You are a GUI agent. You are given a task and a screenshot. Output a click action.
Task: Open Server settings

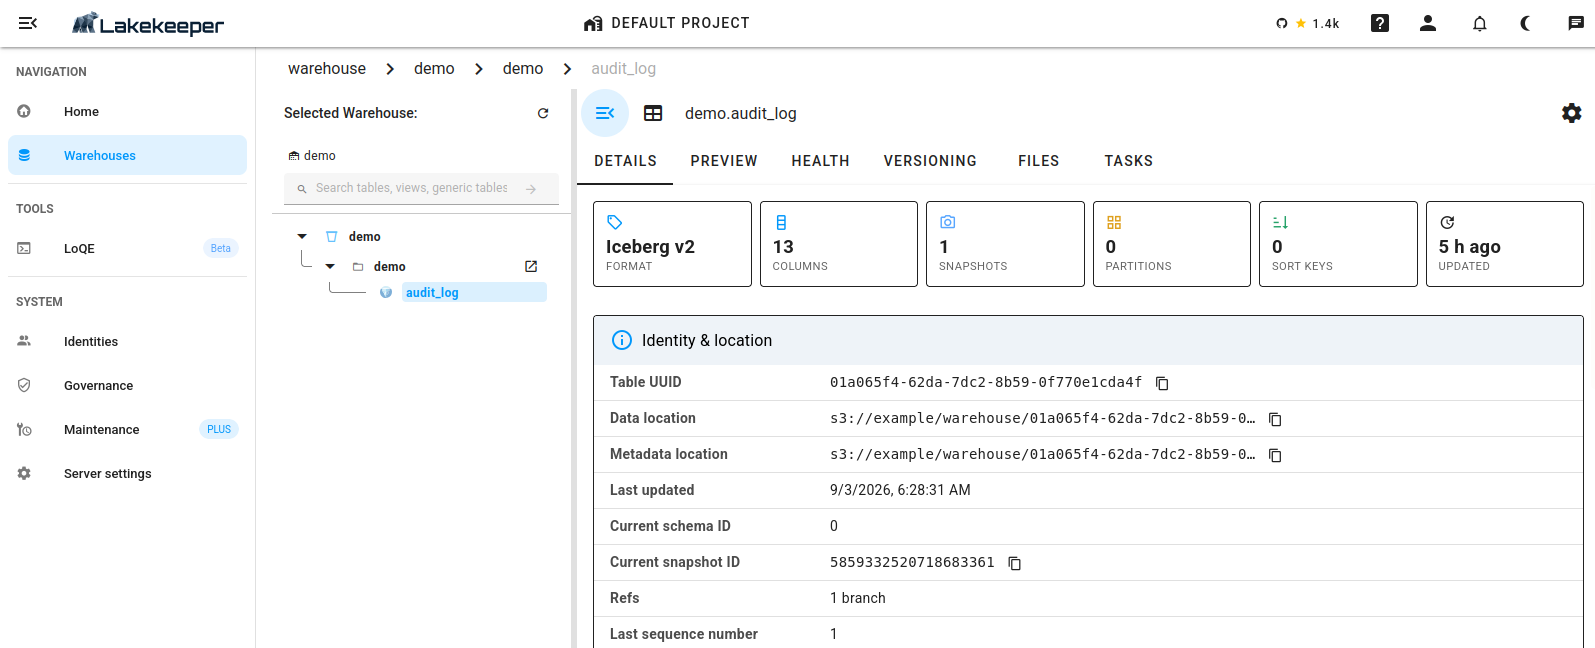point(127,473)
